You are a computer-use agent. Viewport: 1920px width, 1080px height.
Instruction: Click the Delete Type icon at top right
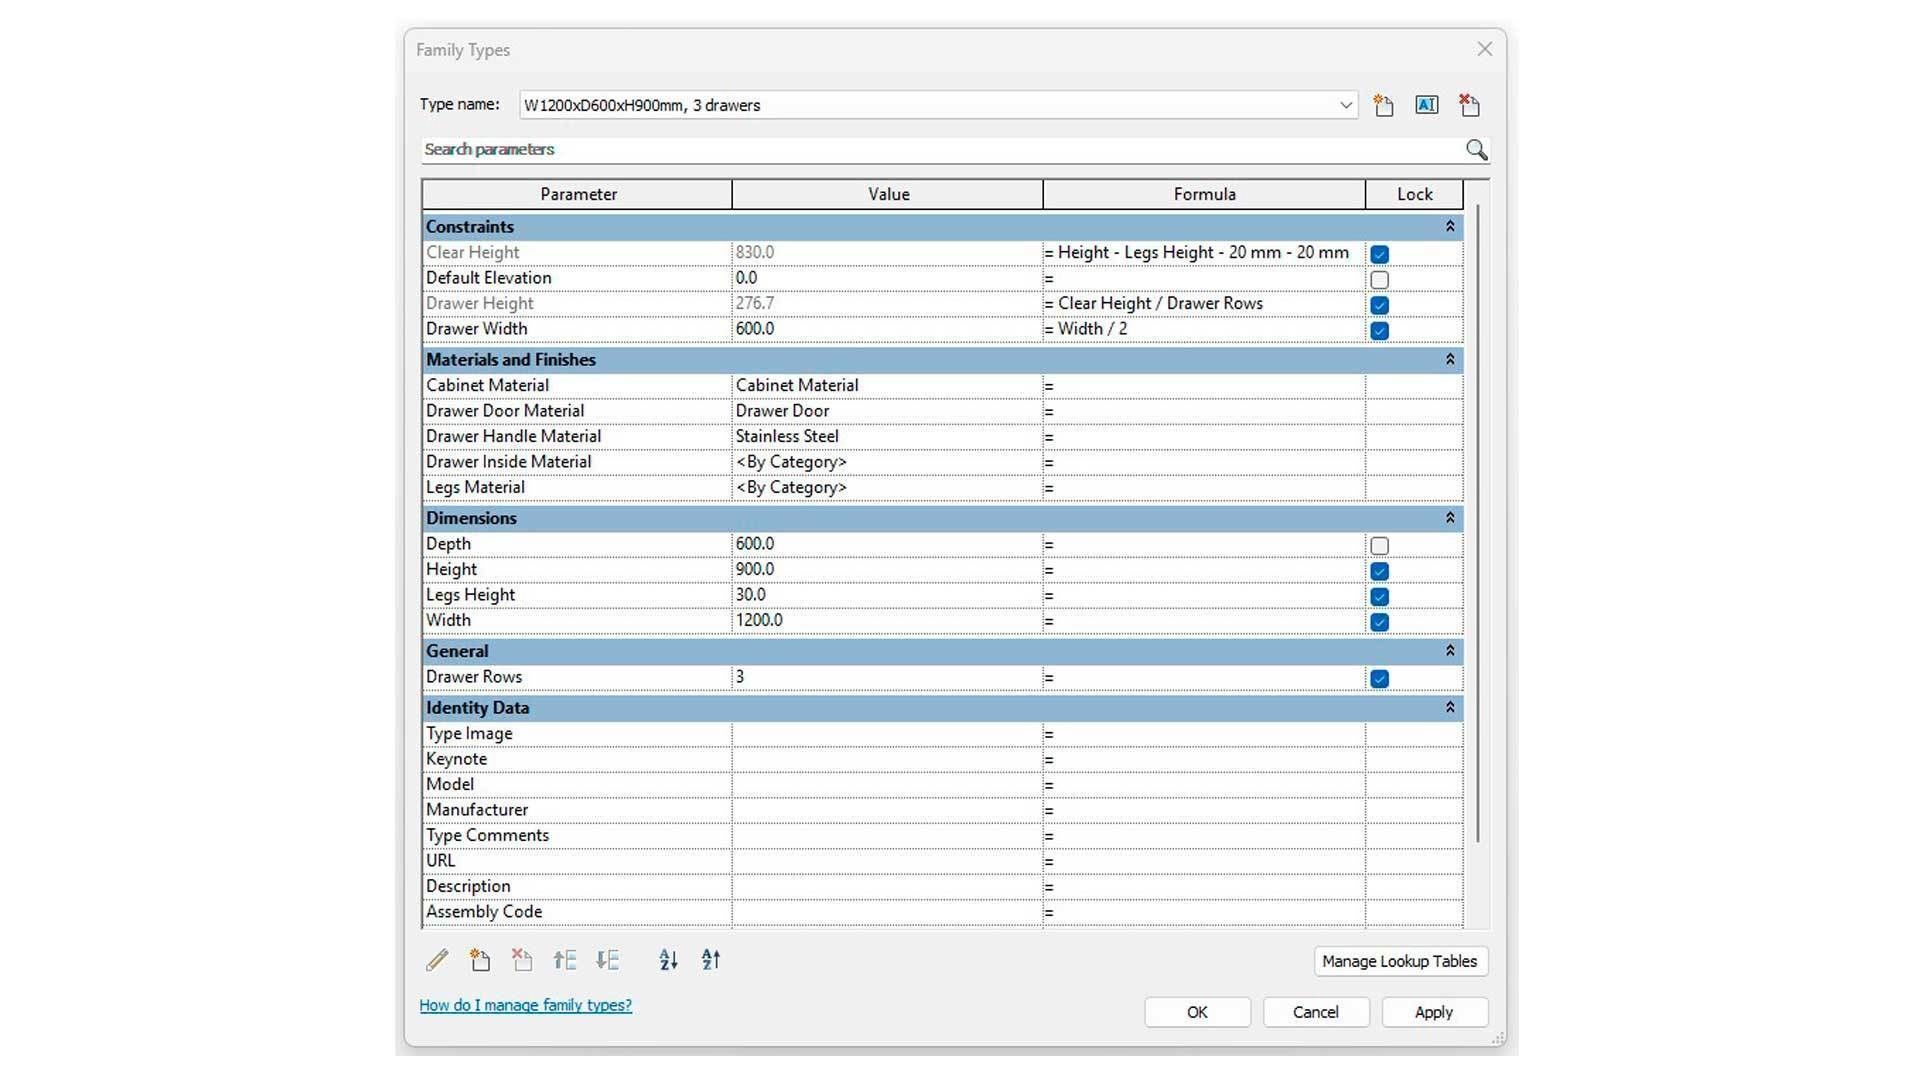[1469, 105]
